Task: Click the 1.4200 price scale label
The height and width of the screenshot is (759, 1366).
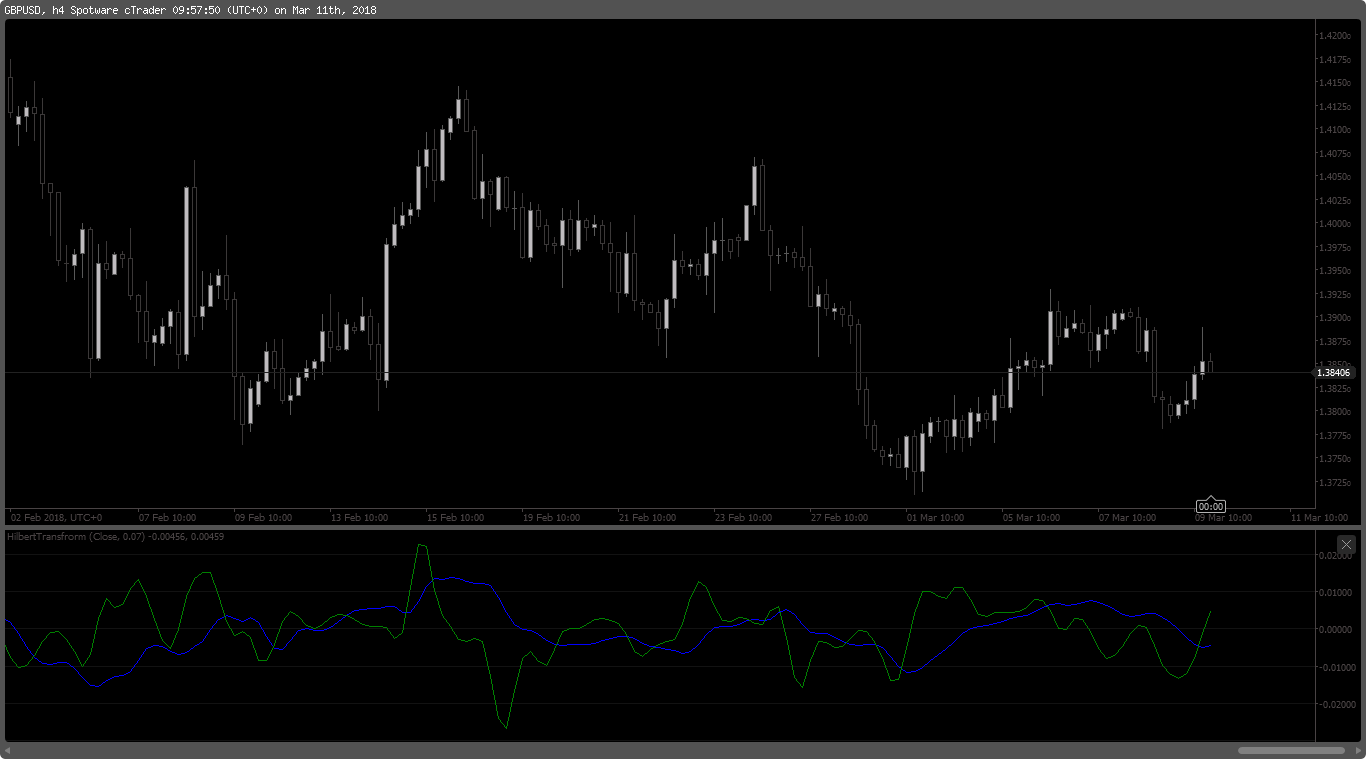Action: [1334, 35]
